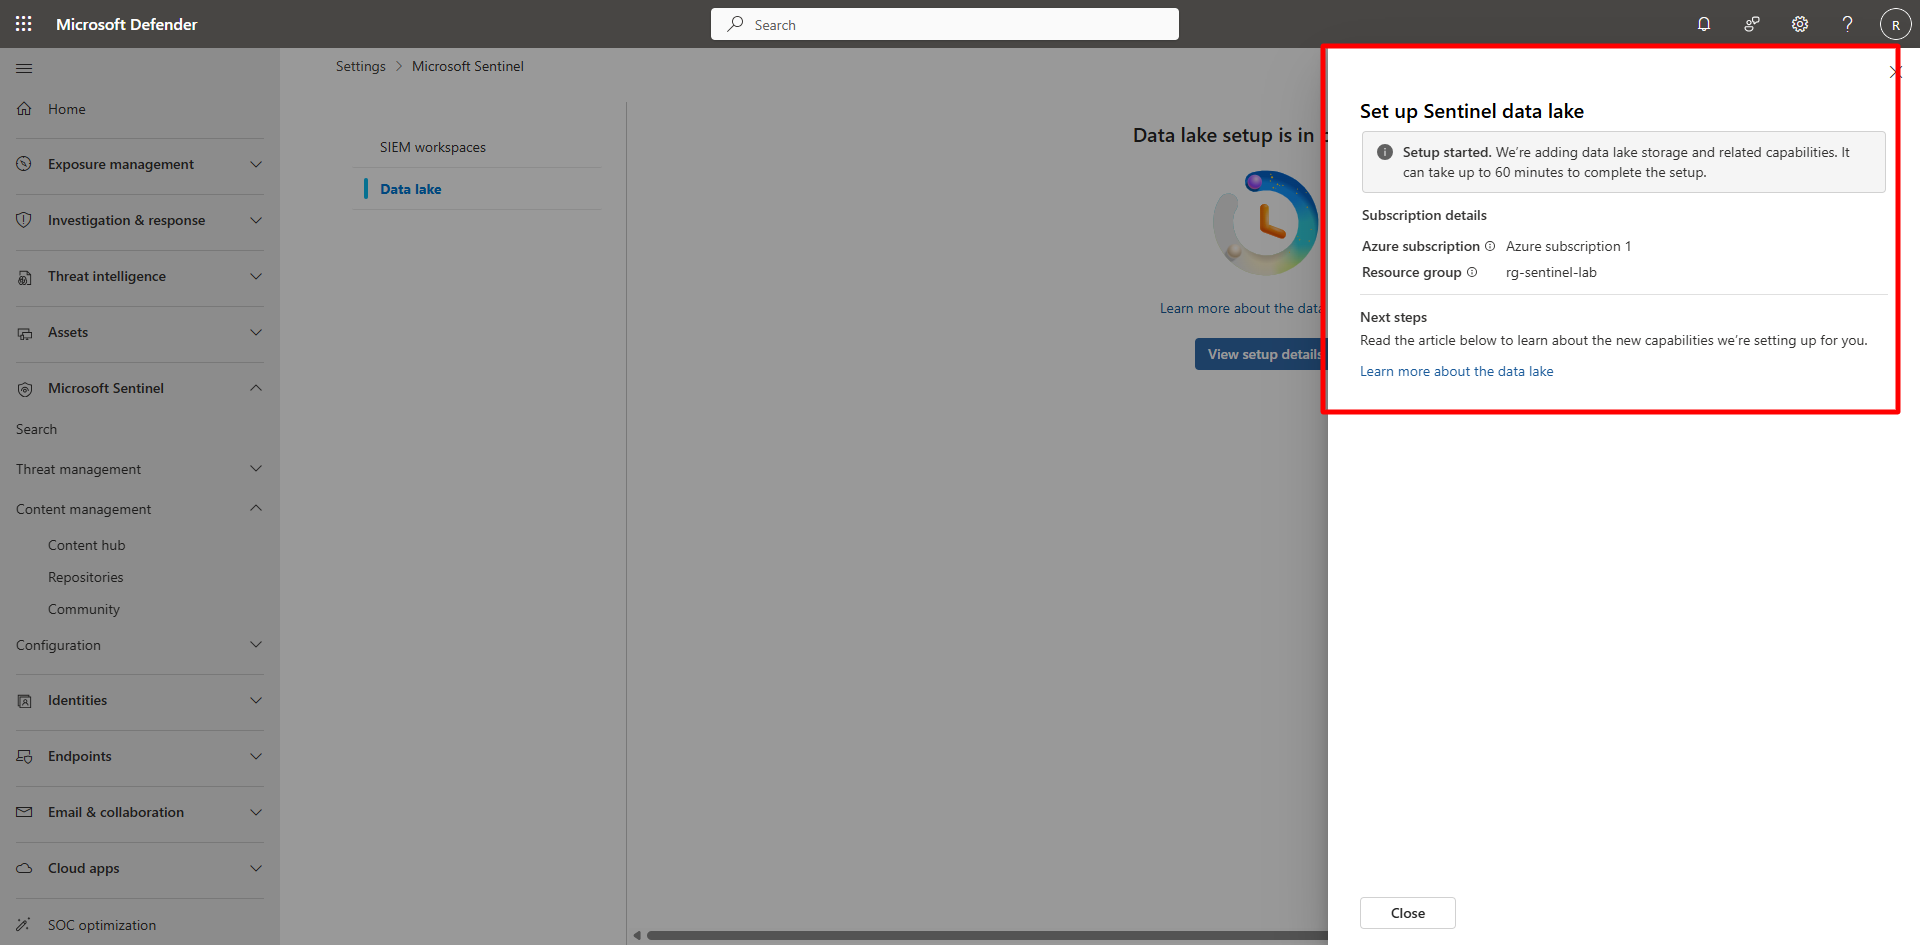The height and width of the screenshot is (945, 1920).
Task: Expand Cloud apps chevron
Action: [256, 868]
